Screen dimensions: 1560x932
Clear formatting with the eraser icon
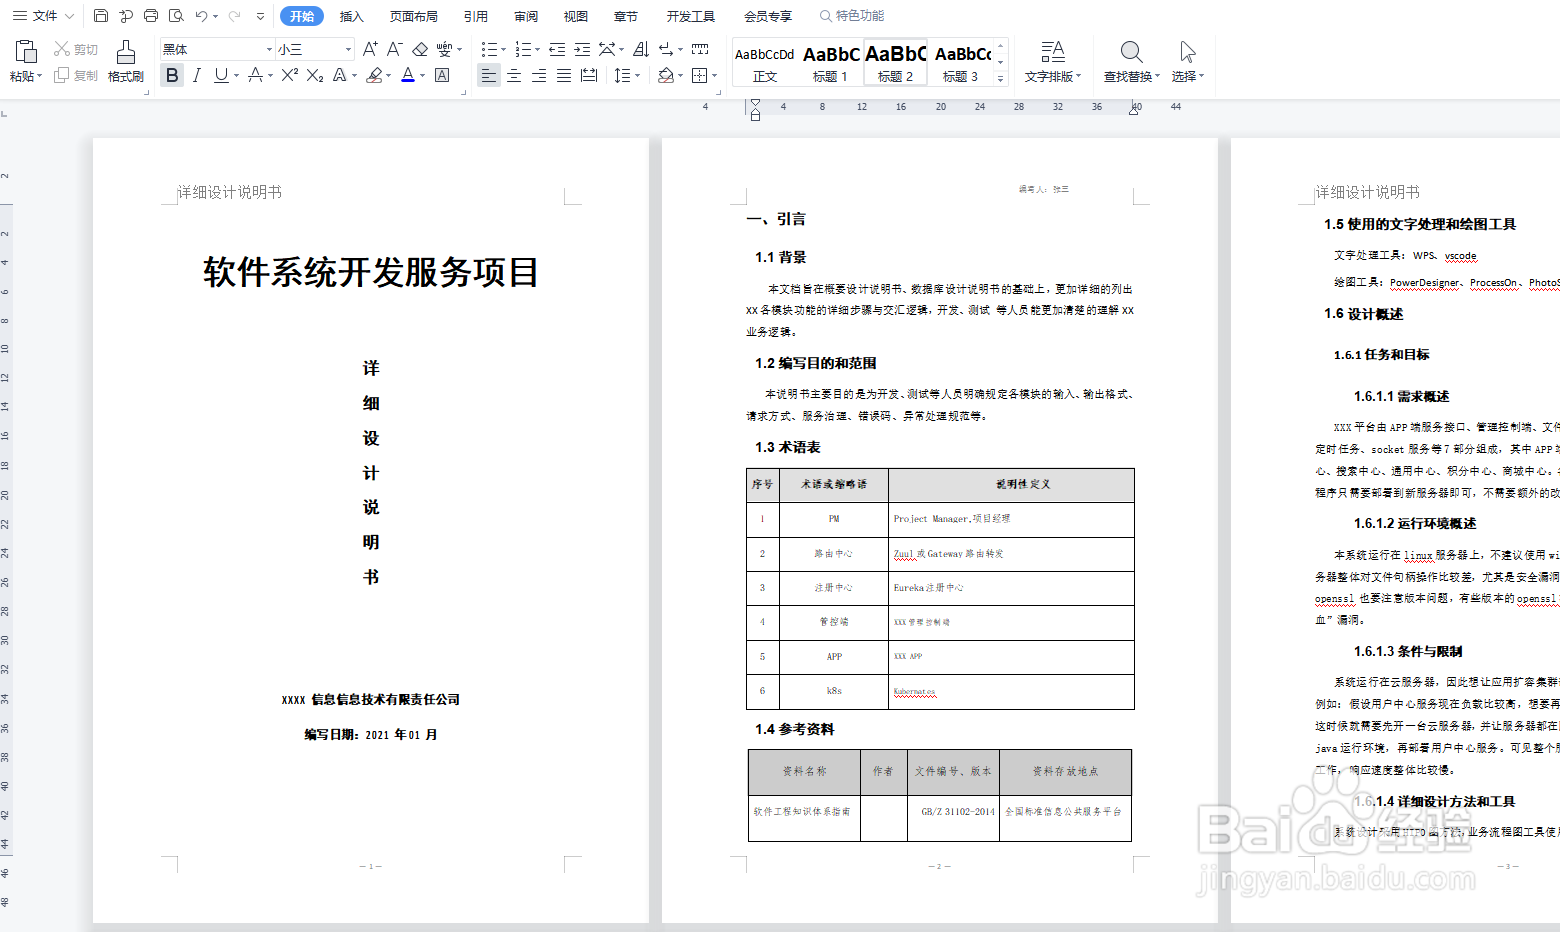click(x=420, y=49)
